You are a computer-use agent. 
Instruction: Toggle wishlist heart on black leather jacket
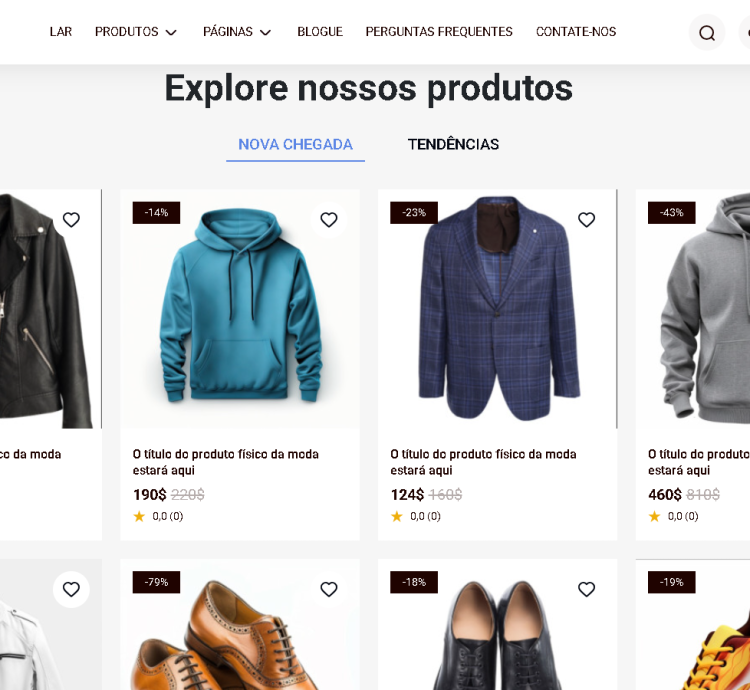[71, 220]
